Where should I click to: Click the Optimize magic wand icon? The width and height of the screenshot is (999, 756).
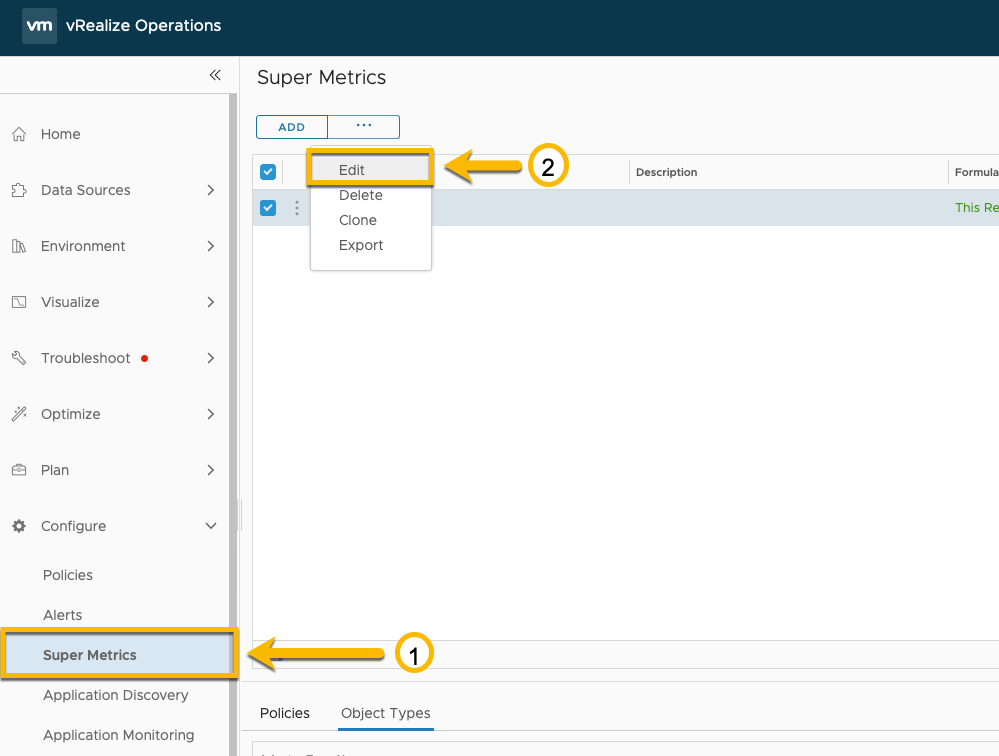click(x=19, y=414)
